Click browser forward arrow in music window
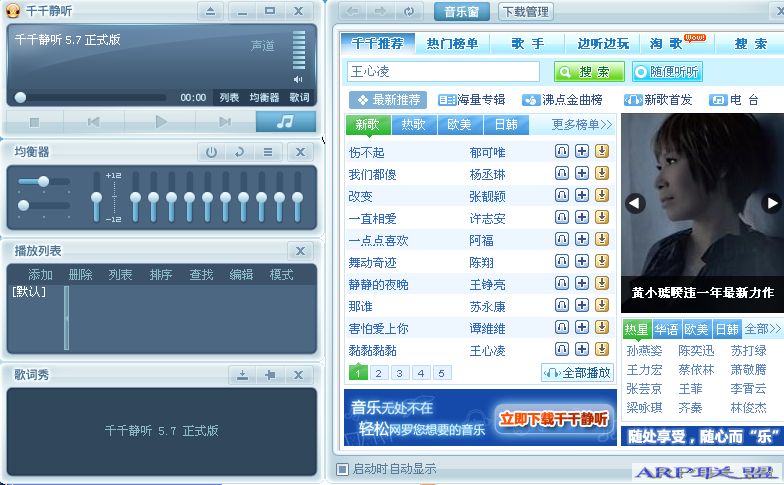The height and width of the screenshot is (485, 784). 380,11
